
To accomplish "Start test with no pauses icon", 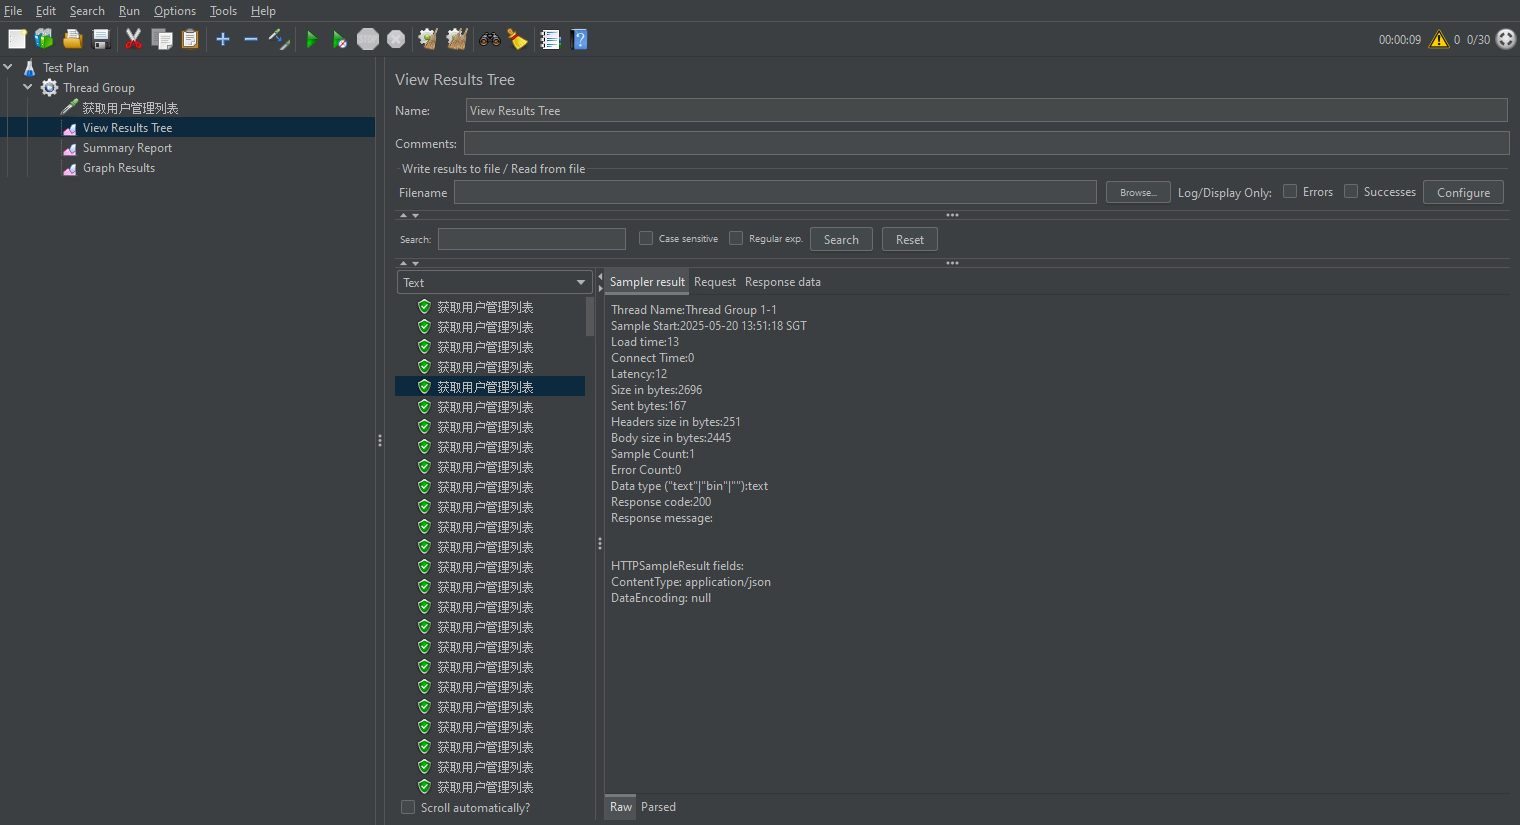I will point(340,39).
